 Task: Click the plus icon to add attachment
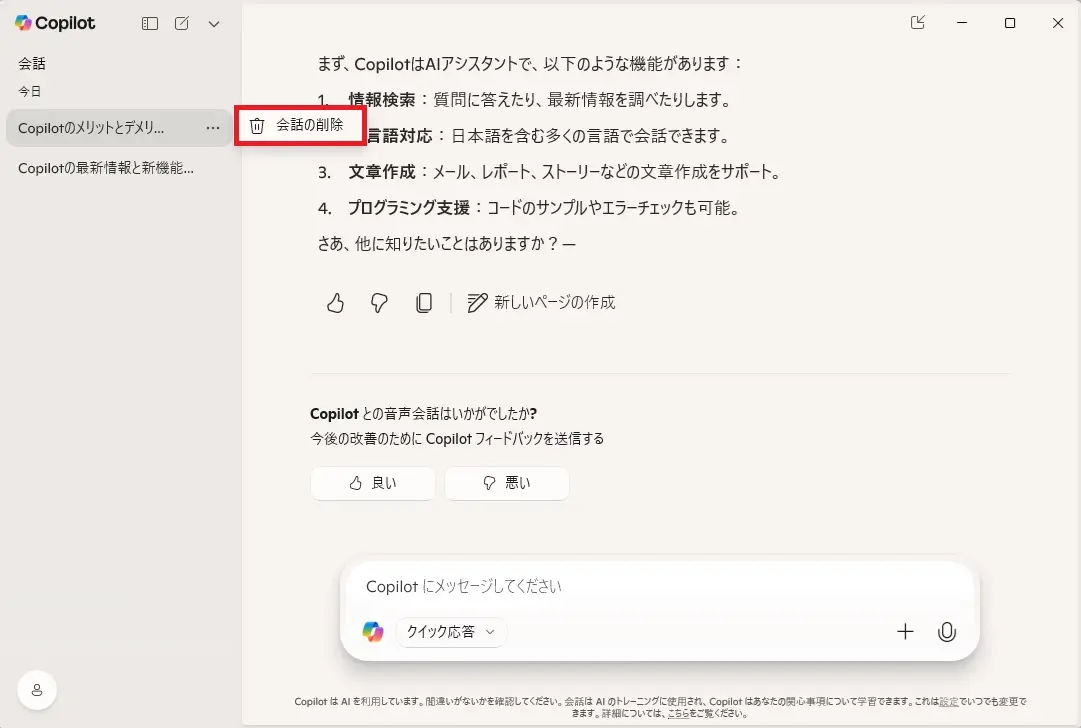(905, 631)
